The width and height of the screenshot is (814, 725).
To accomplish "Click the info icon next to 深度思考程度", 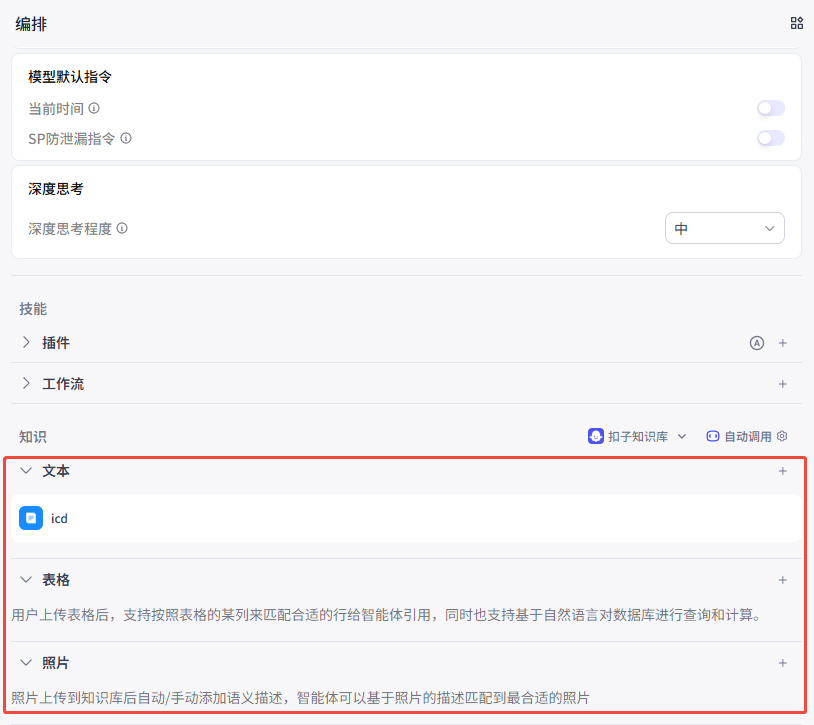I will [x=122, y=228].
